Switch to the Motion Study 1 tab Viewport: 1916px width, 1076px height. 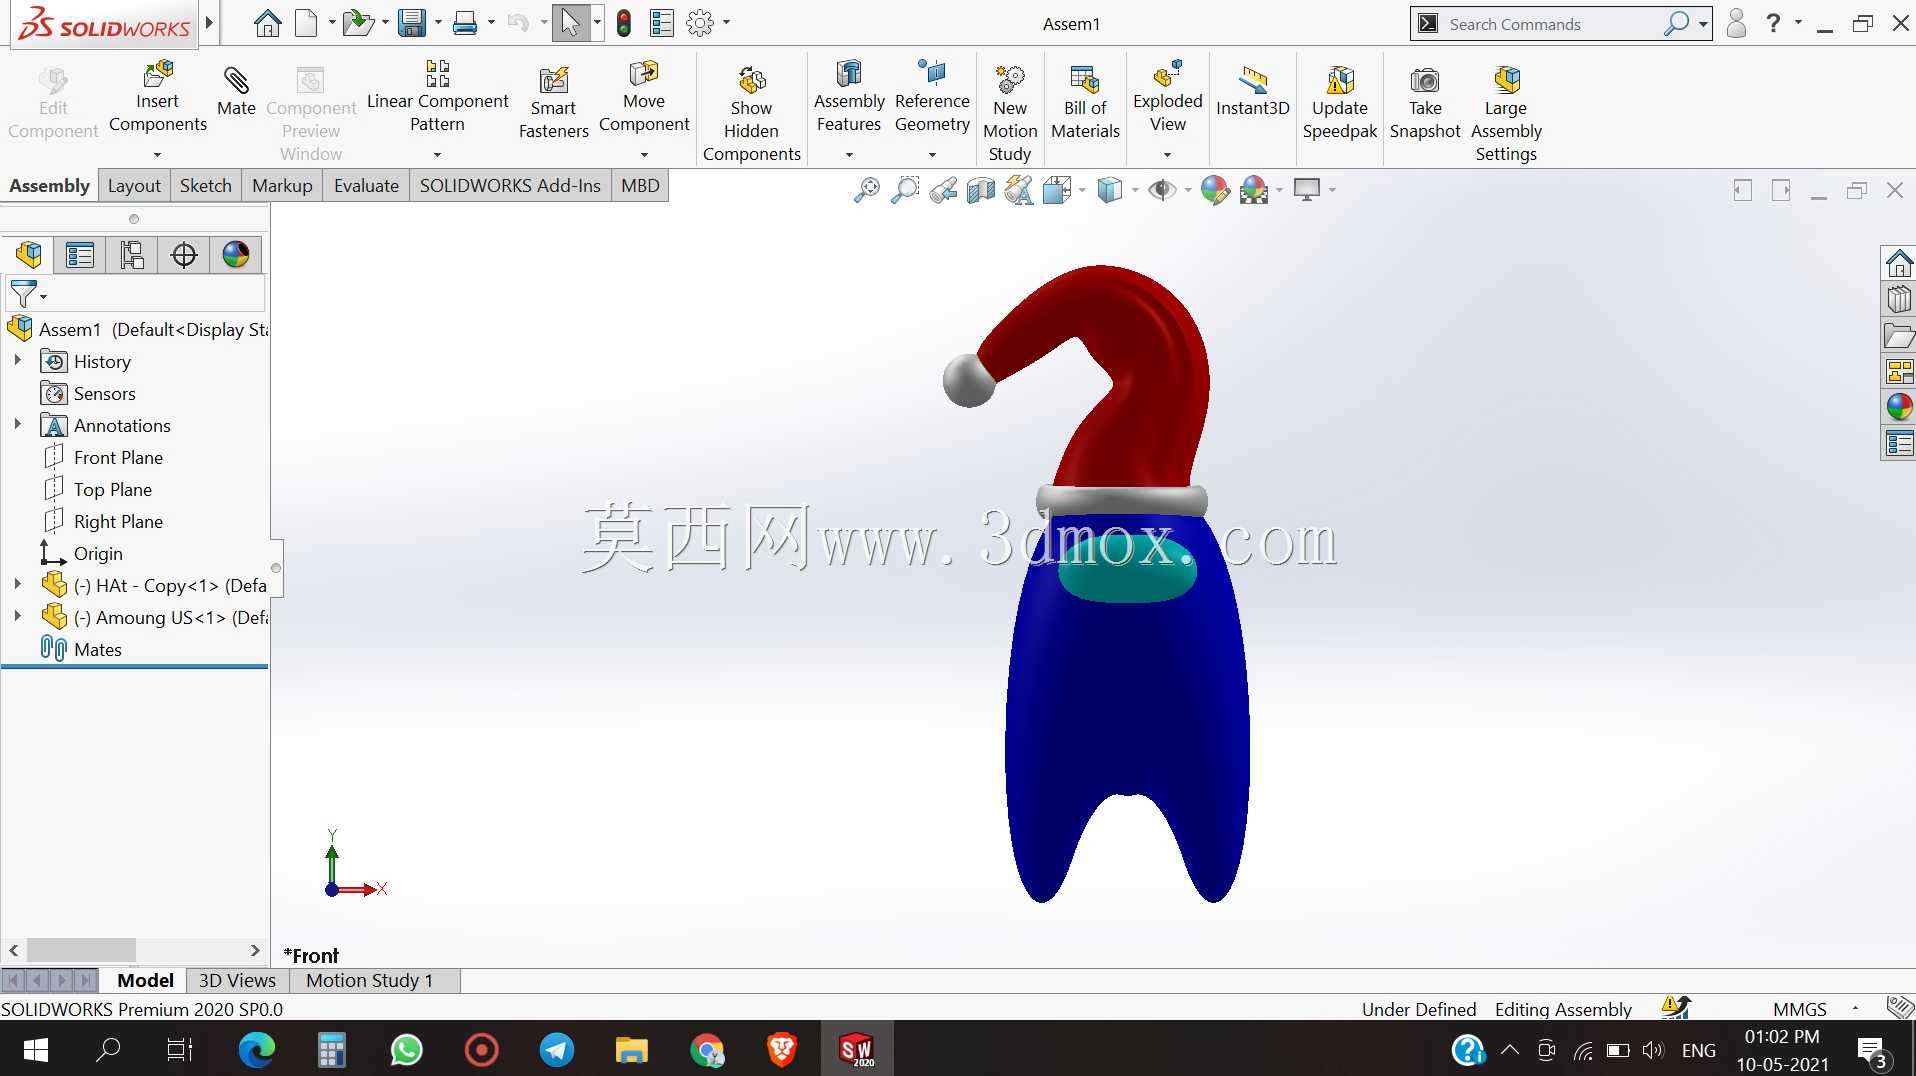(369, 981)
